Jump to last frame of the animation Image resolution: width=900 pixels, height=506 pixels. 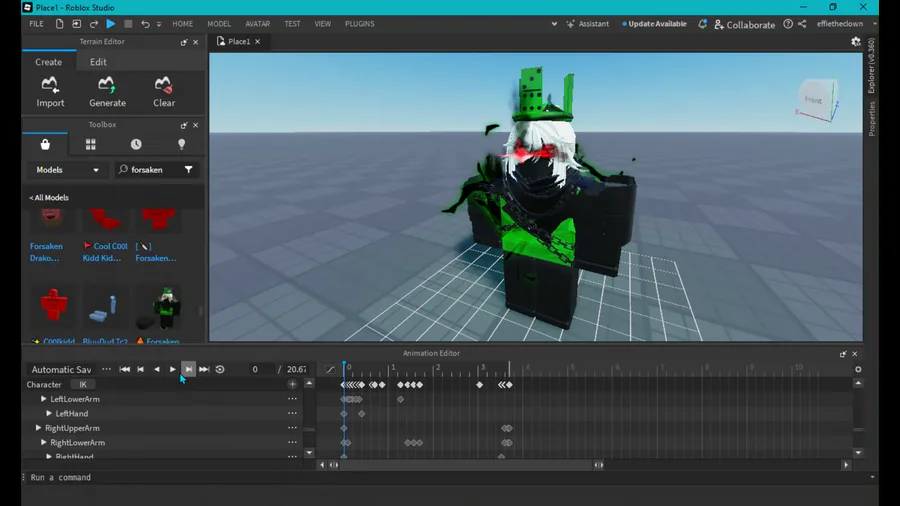[204, 369]
